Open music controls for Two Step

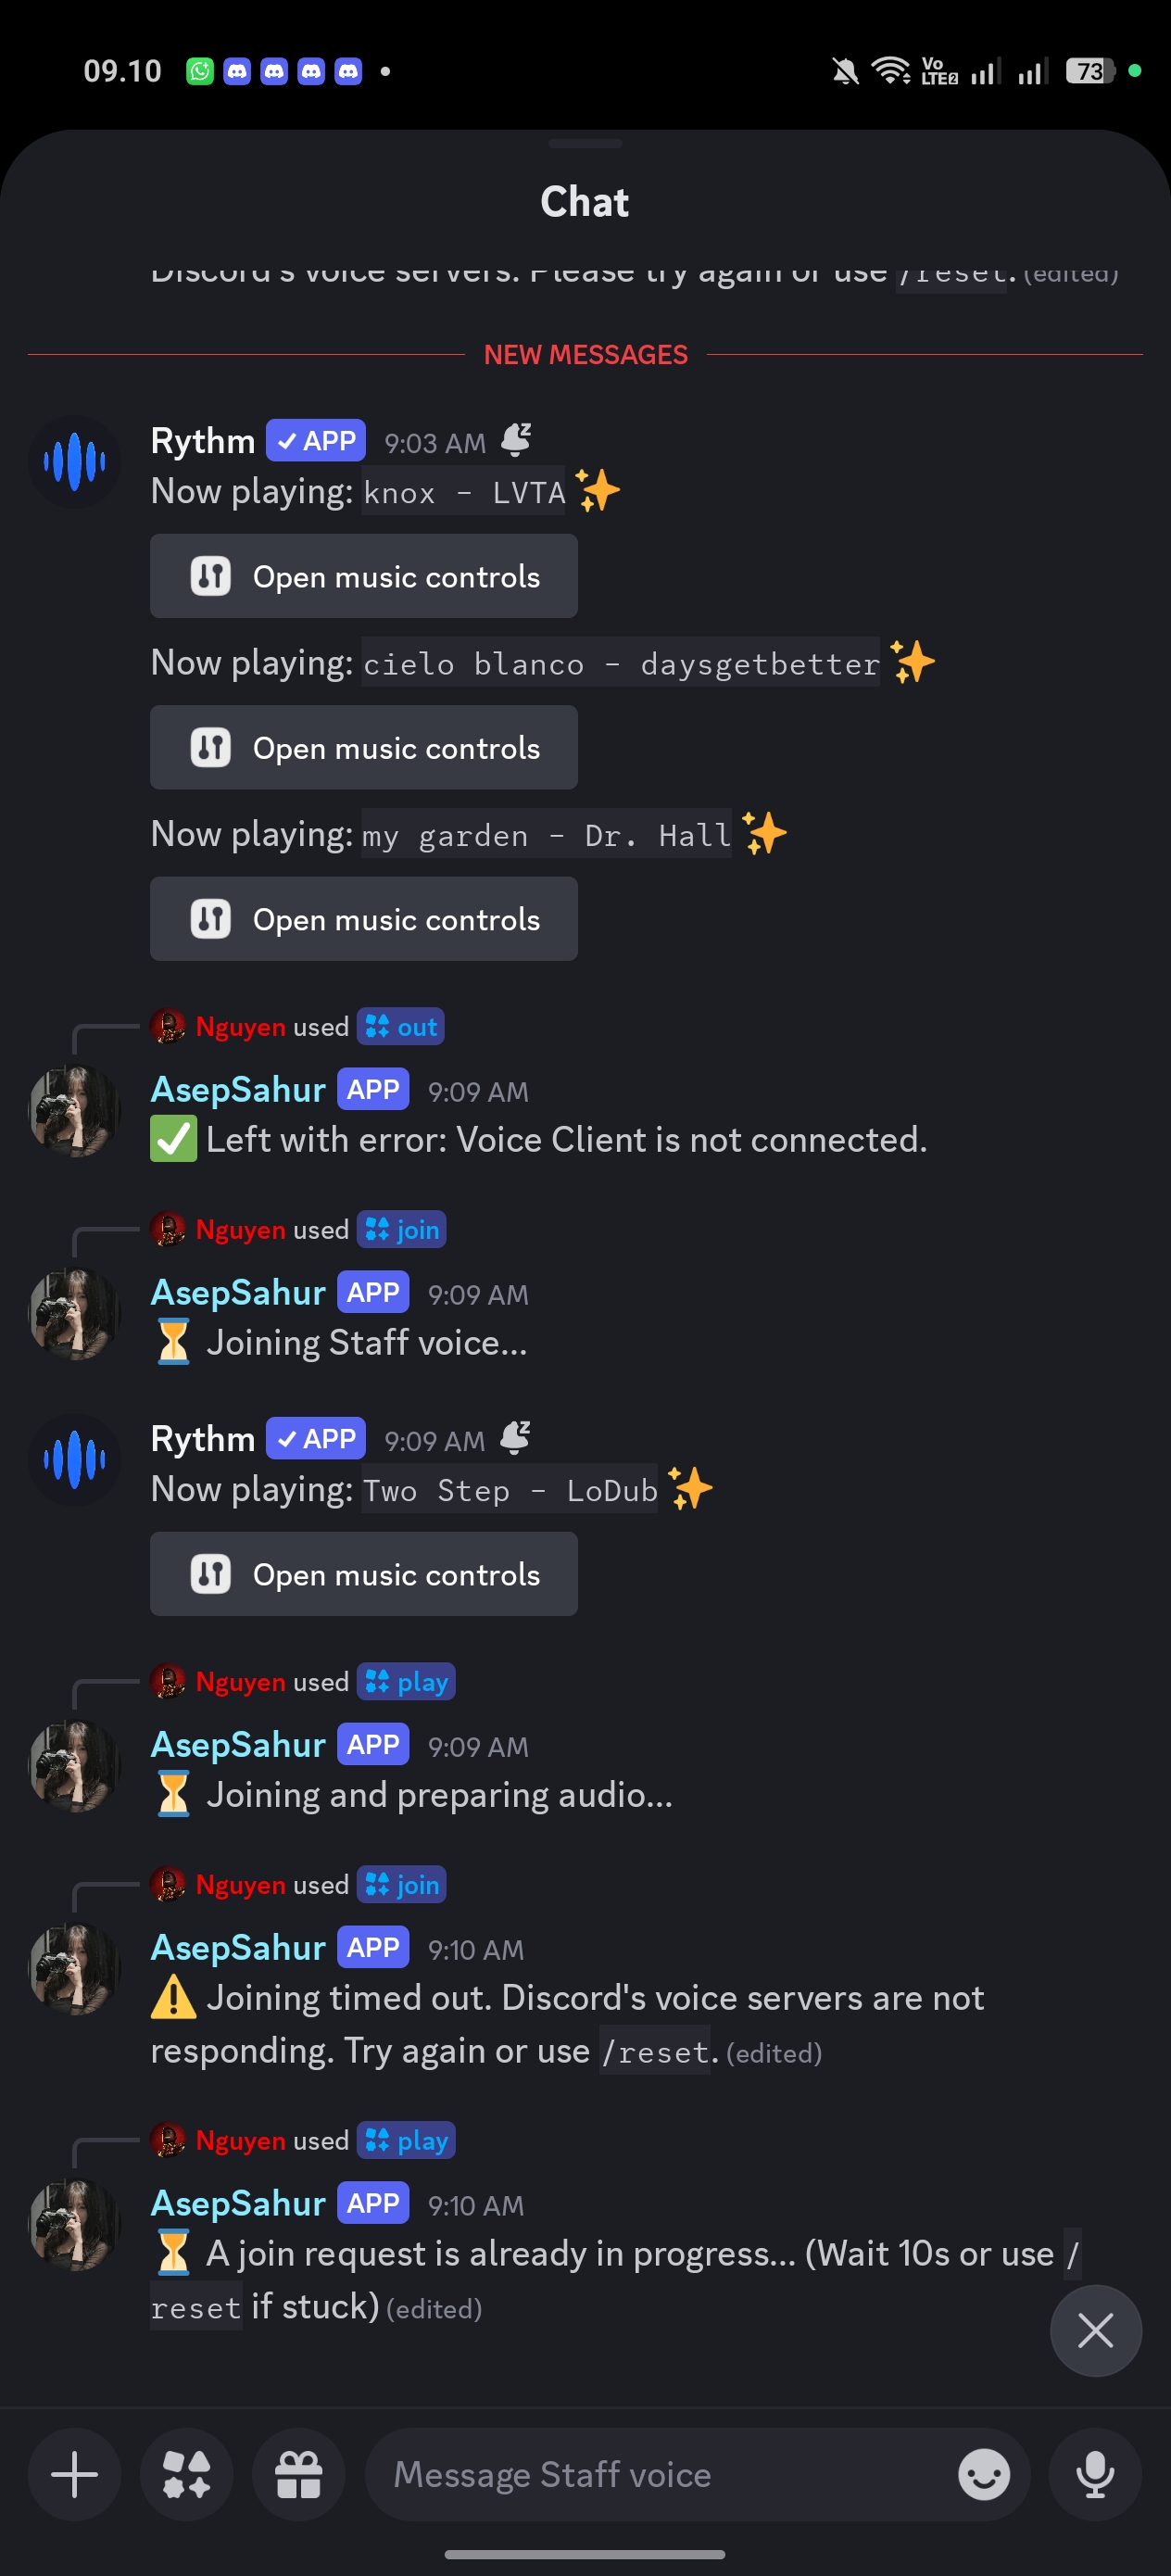point(364,1574)
